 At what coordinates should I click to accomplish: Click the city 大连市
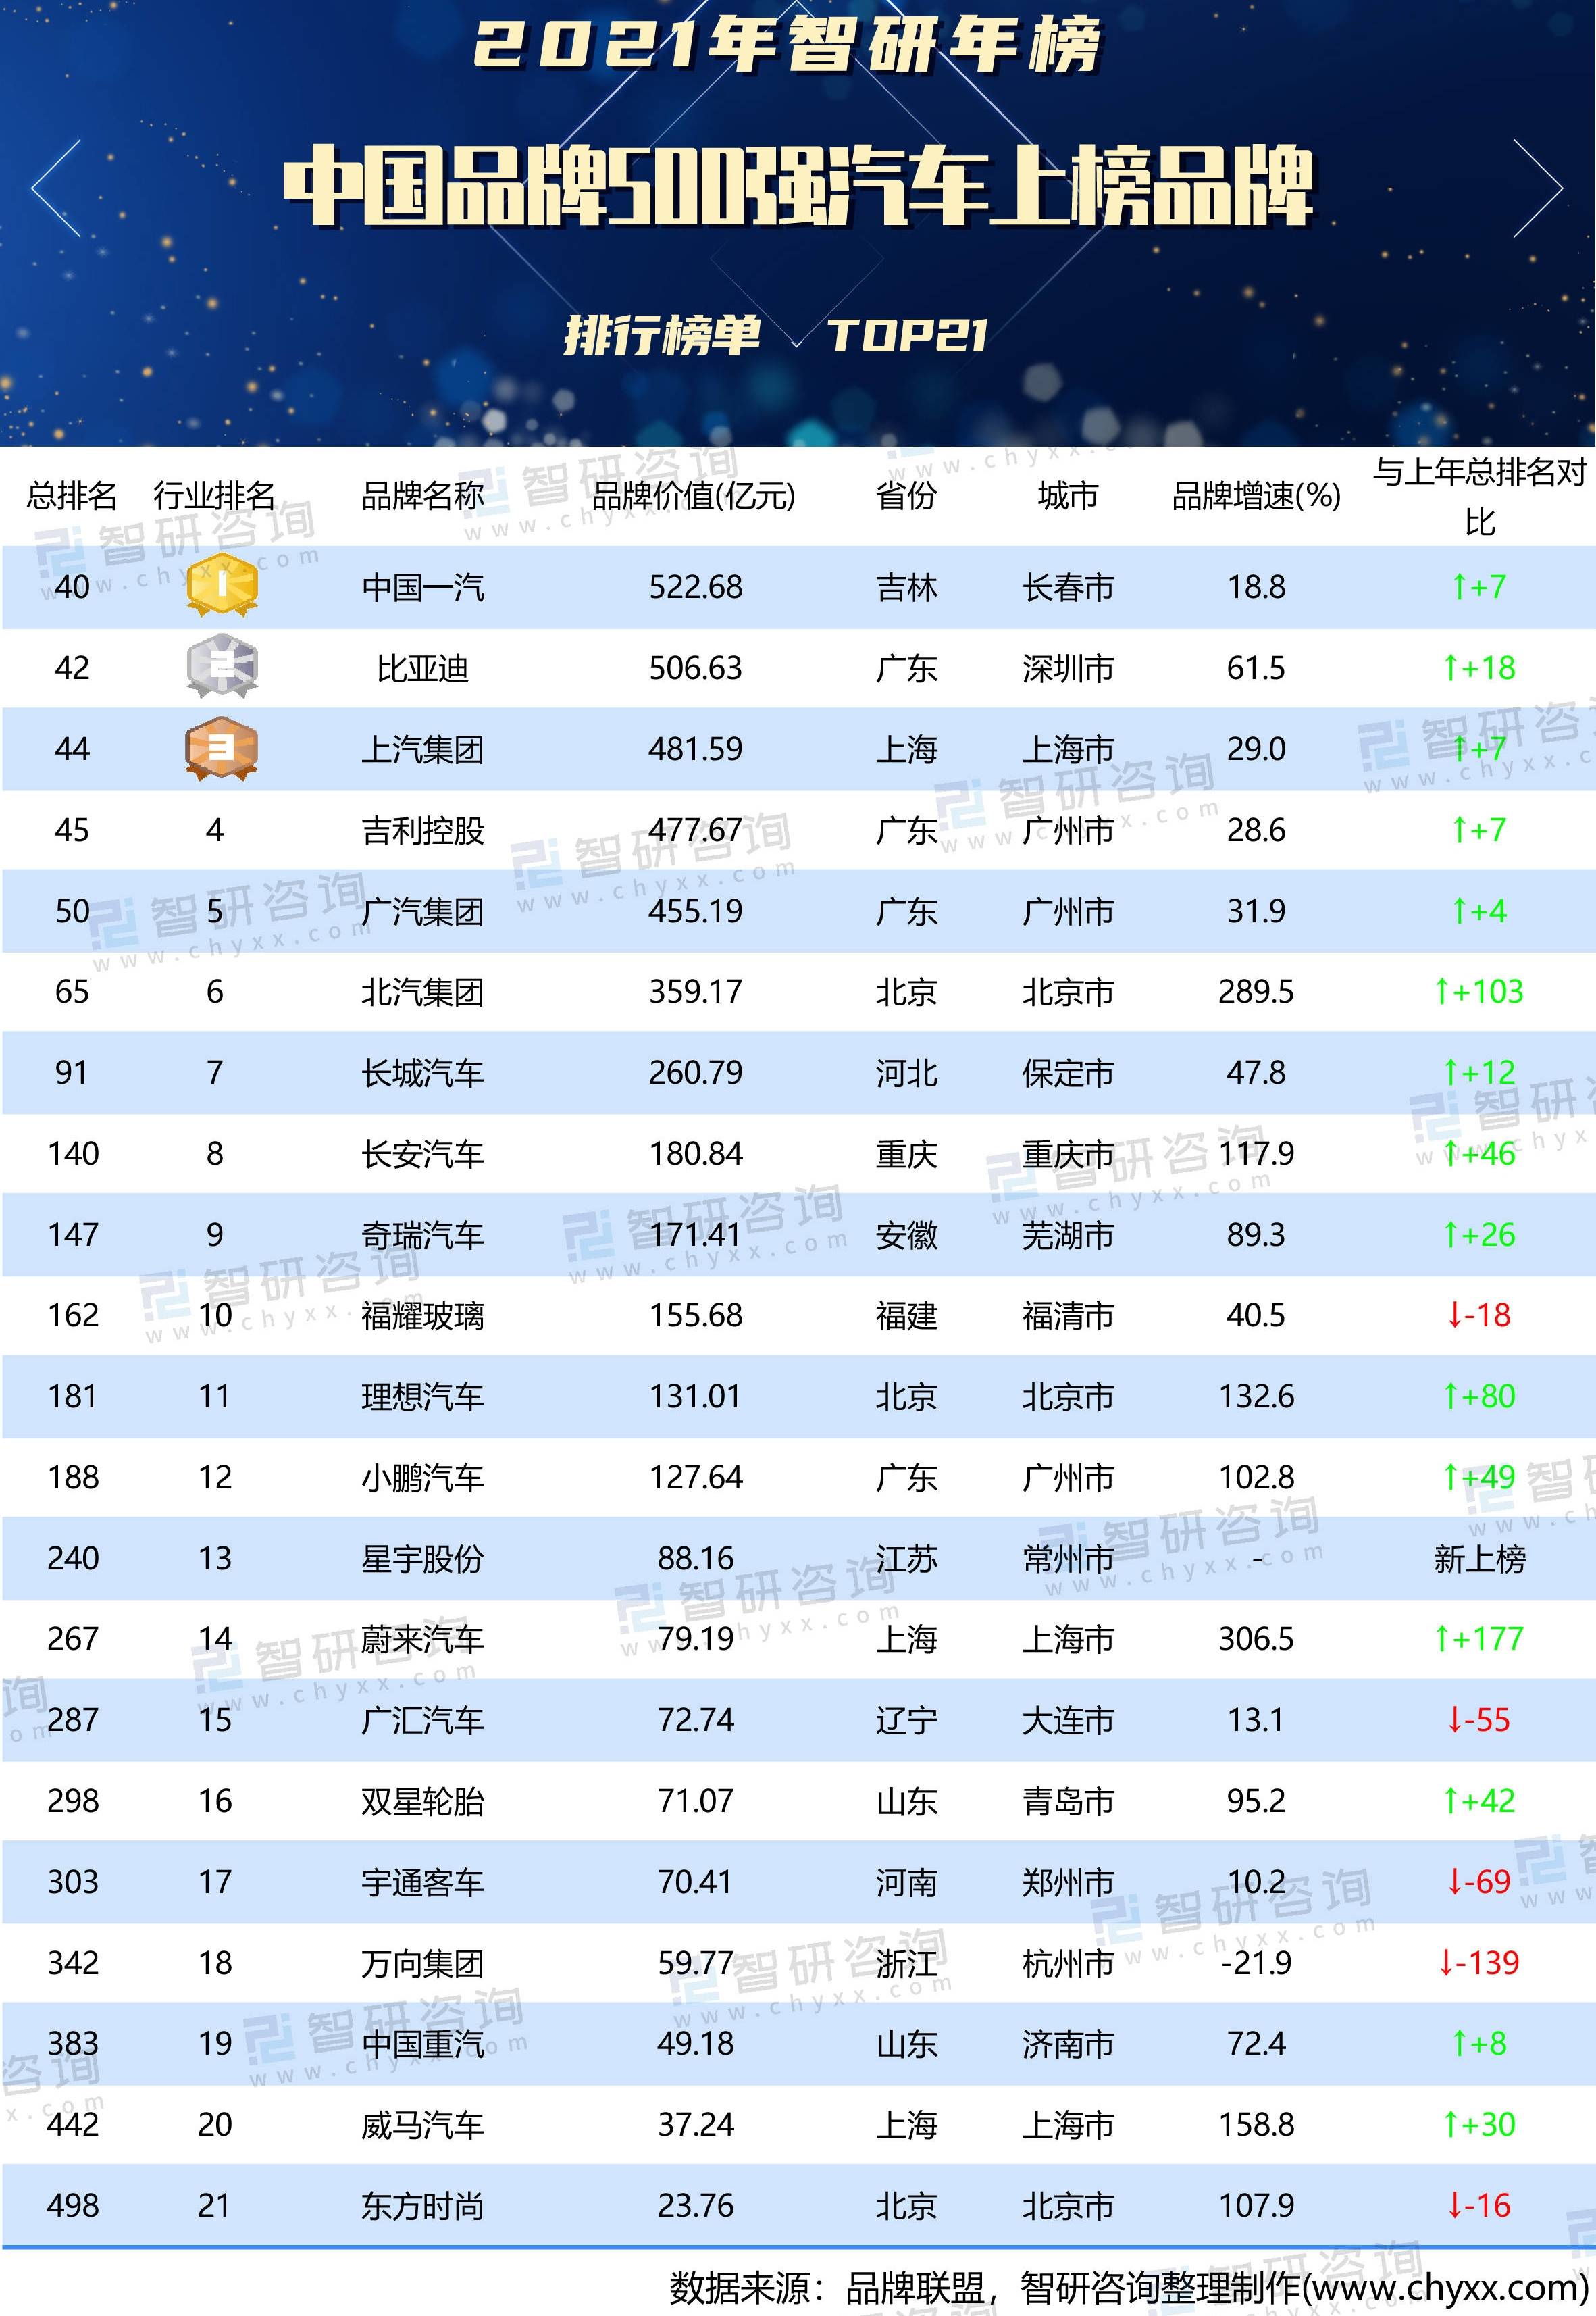click(x=1068, y=1720)
